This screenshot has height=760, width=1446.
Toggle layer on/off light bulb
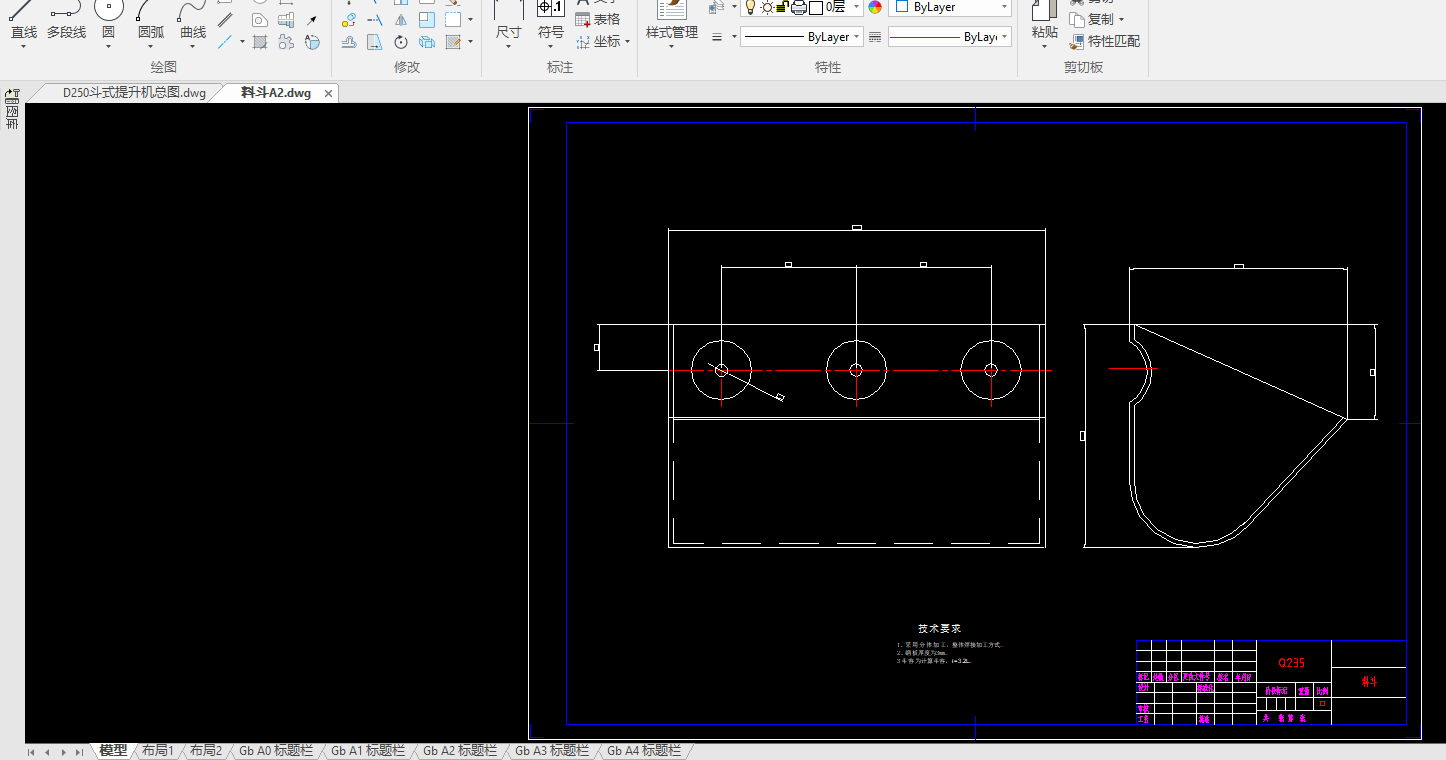(750, 7)
